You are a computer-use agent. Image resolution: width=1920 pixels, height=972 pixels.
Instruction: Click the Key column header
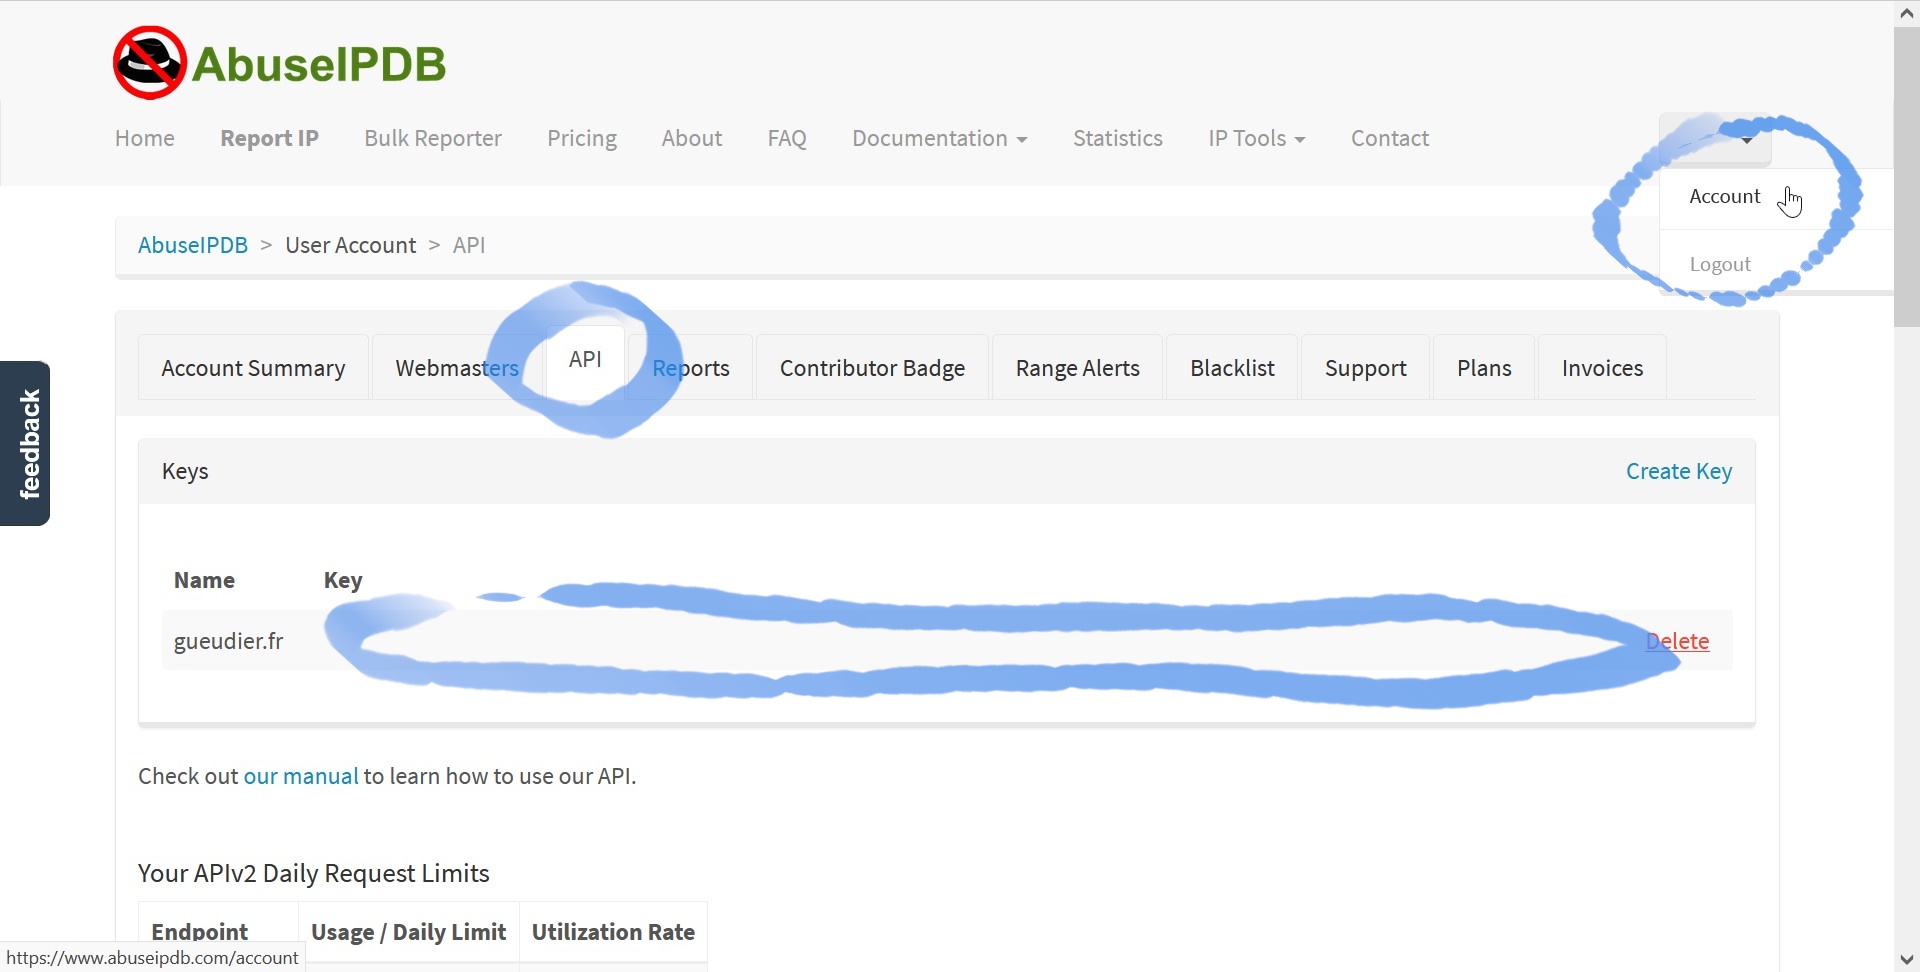[343, 580]
